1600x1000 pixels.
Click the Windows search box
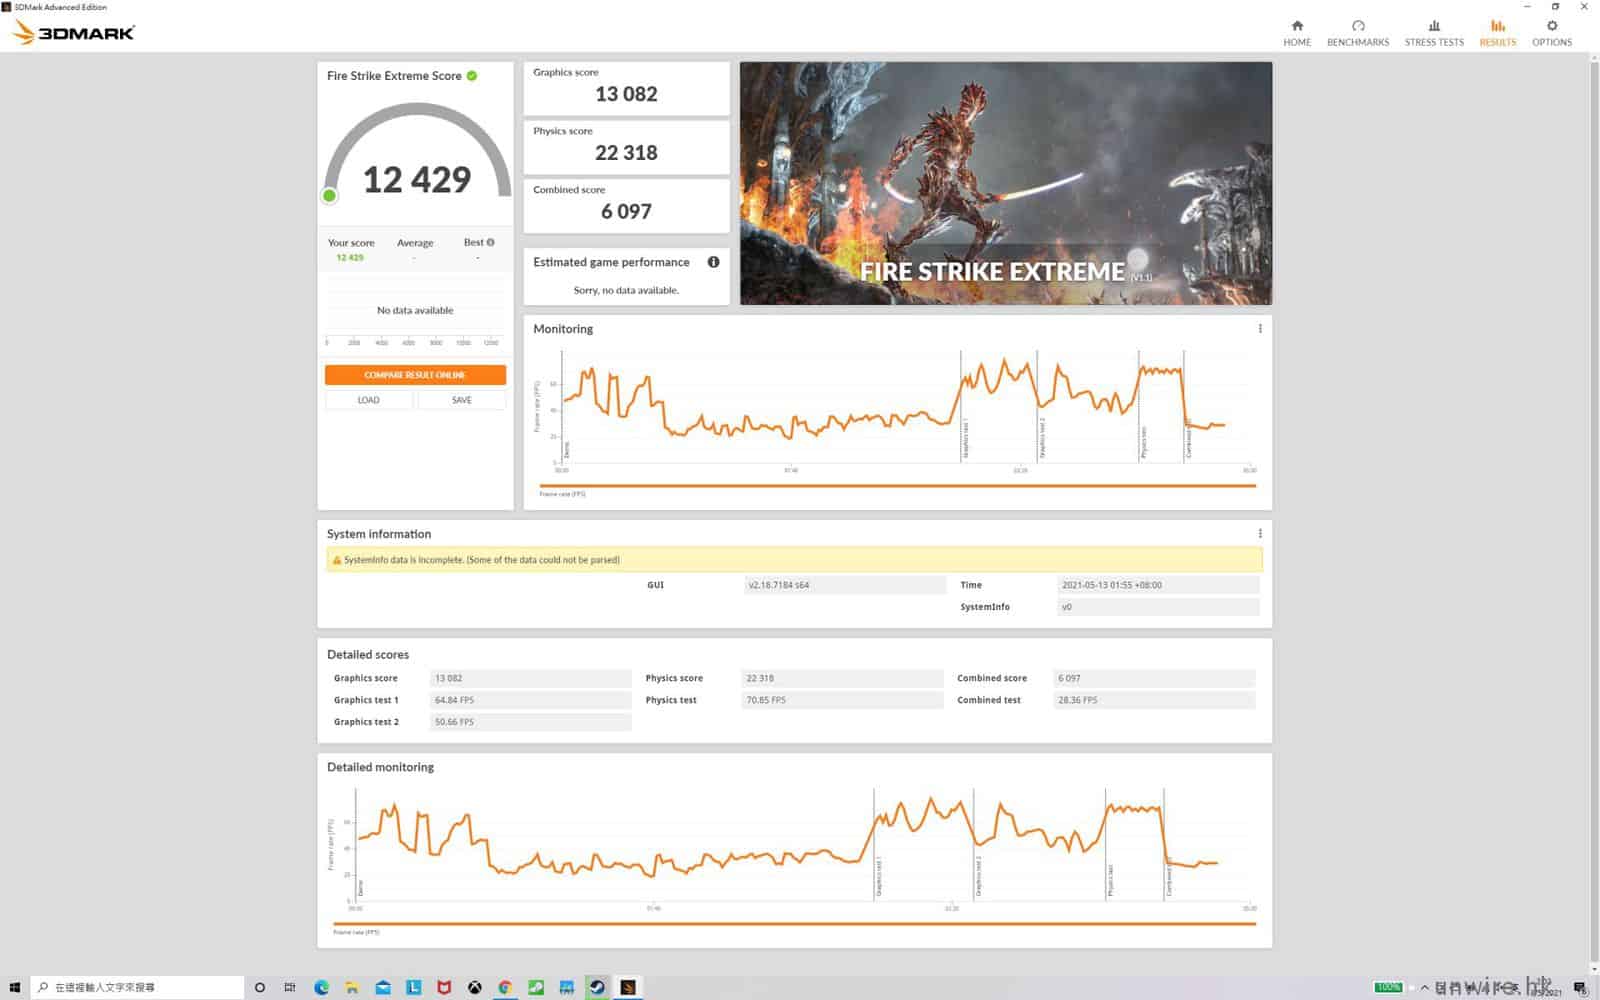(x=138, y=987)
